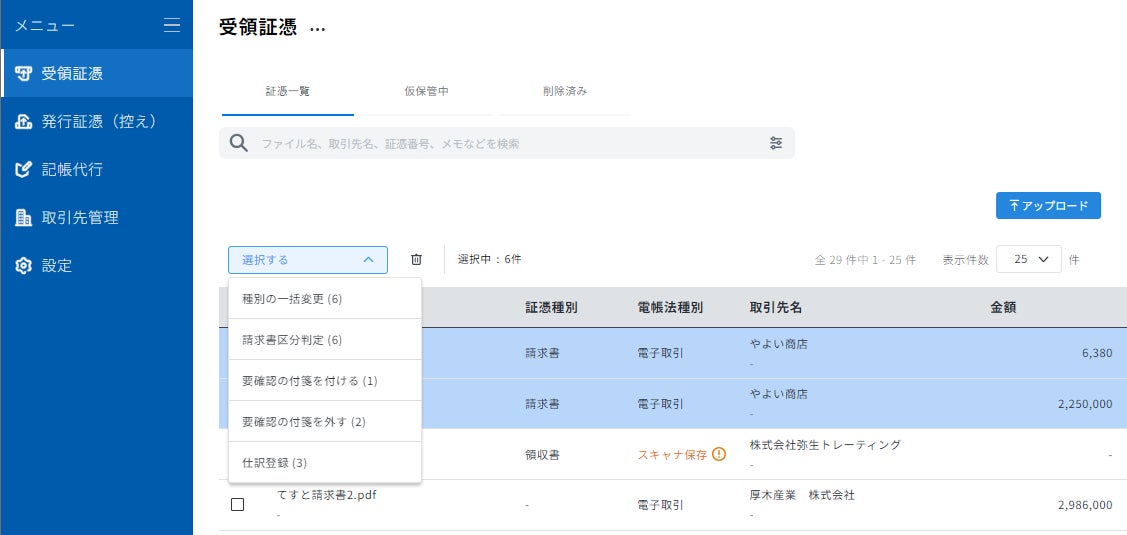Open the 受領証憑 title ellipsis menu
Viewport: 1127px width, 535px height.
(318, 29)
